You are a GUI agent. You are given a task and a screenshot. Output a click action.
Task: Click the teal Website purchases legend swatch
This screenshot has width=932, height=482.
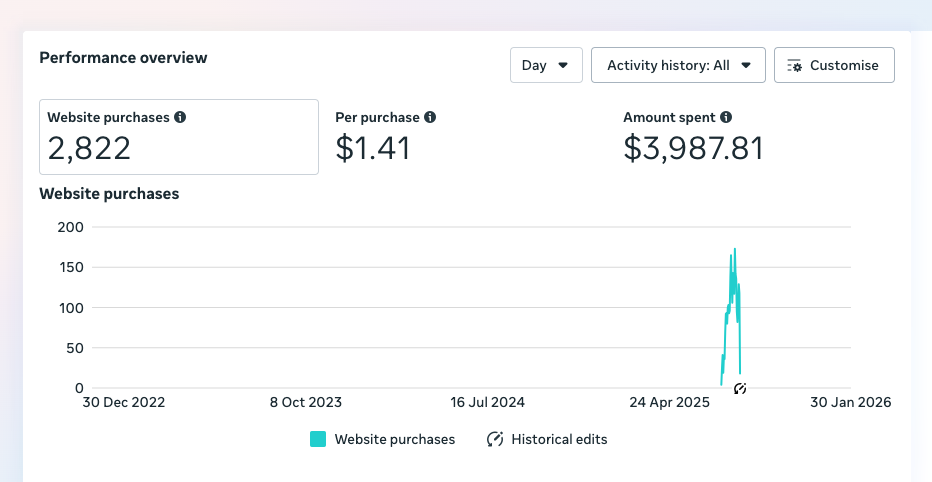click(318, 439)
